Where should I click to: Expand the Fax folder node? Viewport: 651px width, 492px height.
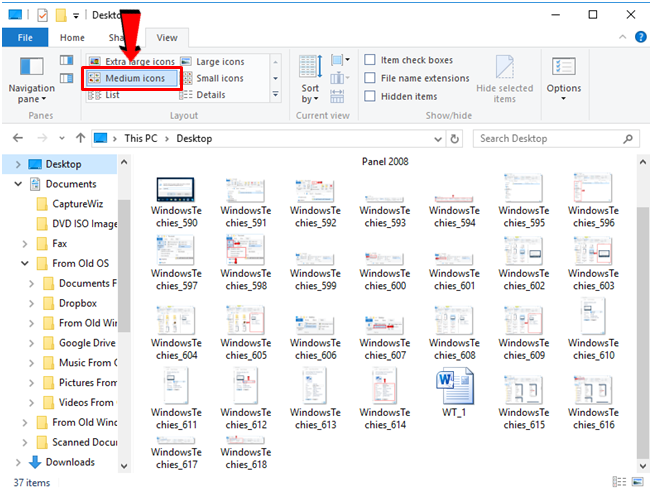tap(24, 244)
